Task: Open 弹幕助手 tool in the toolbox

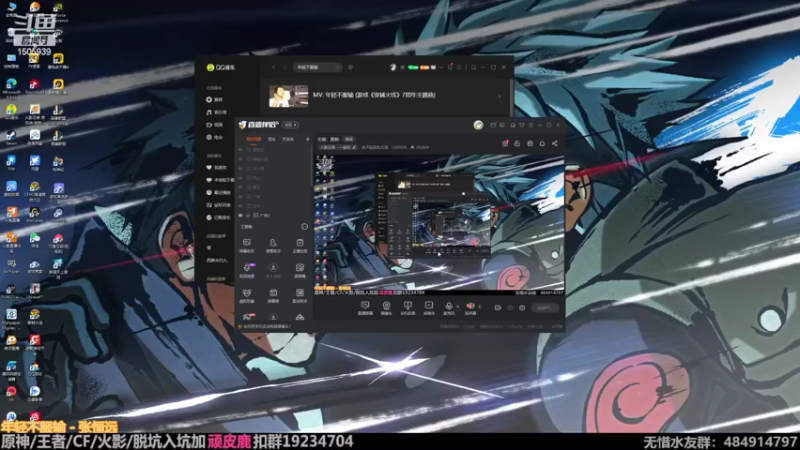Action: tap(247, 245)
